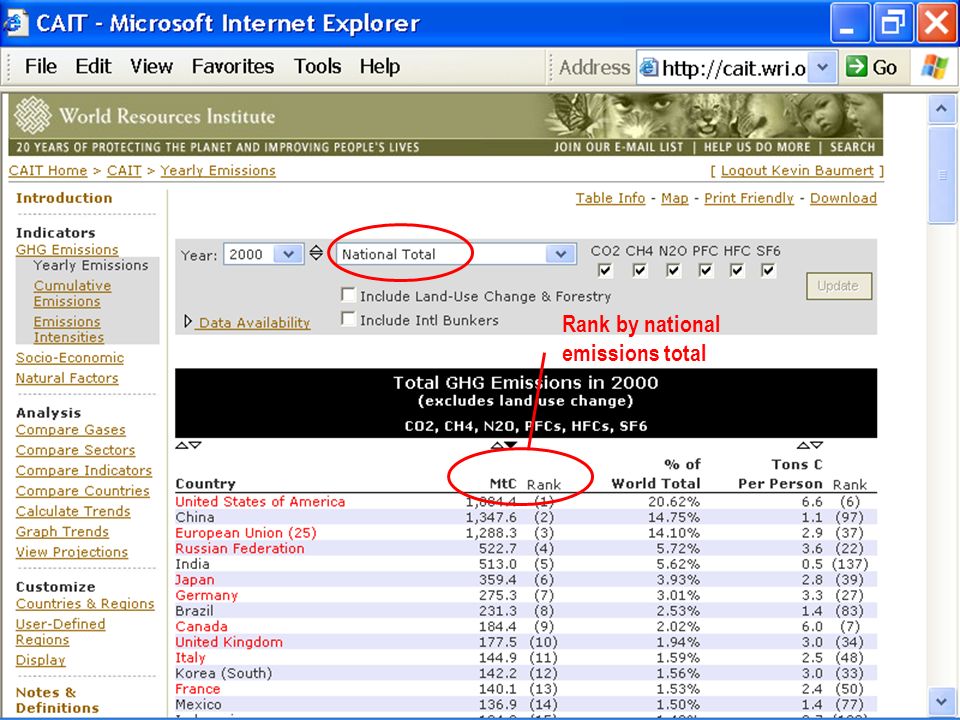Toggle the SF6 gas checkbox

click(x=768, y=270)
